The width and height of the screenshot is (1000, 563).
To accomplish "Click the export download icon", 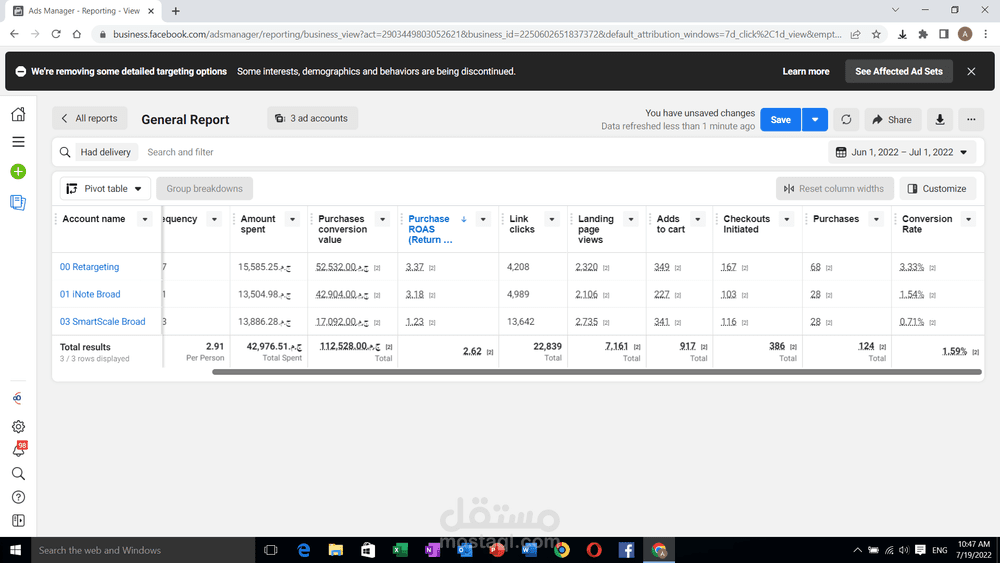I will 940,120.
